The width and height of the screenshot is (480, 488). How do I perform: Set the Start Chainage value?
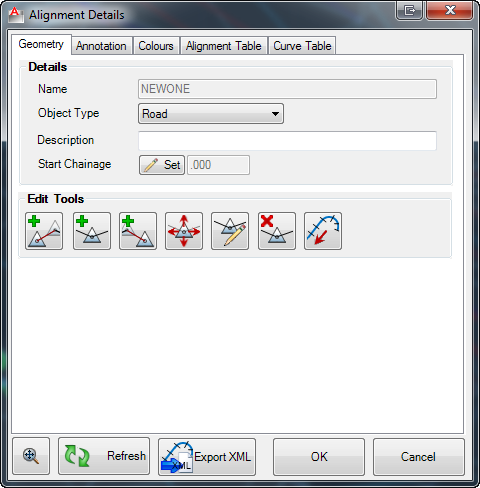click(x=162, y=165)
